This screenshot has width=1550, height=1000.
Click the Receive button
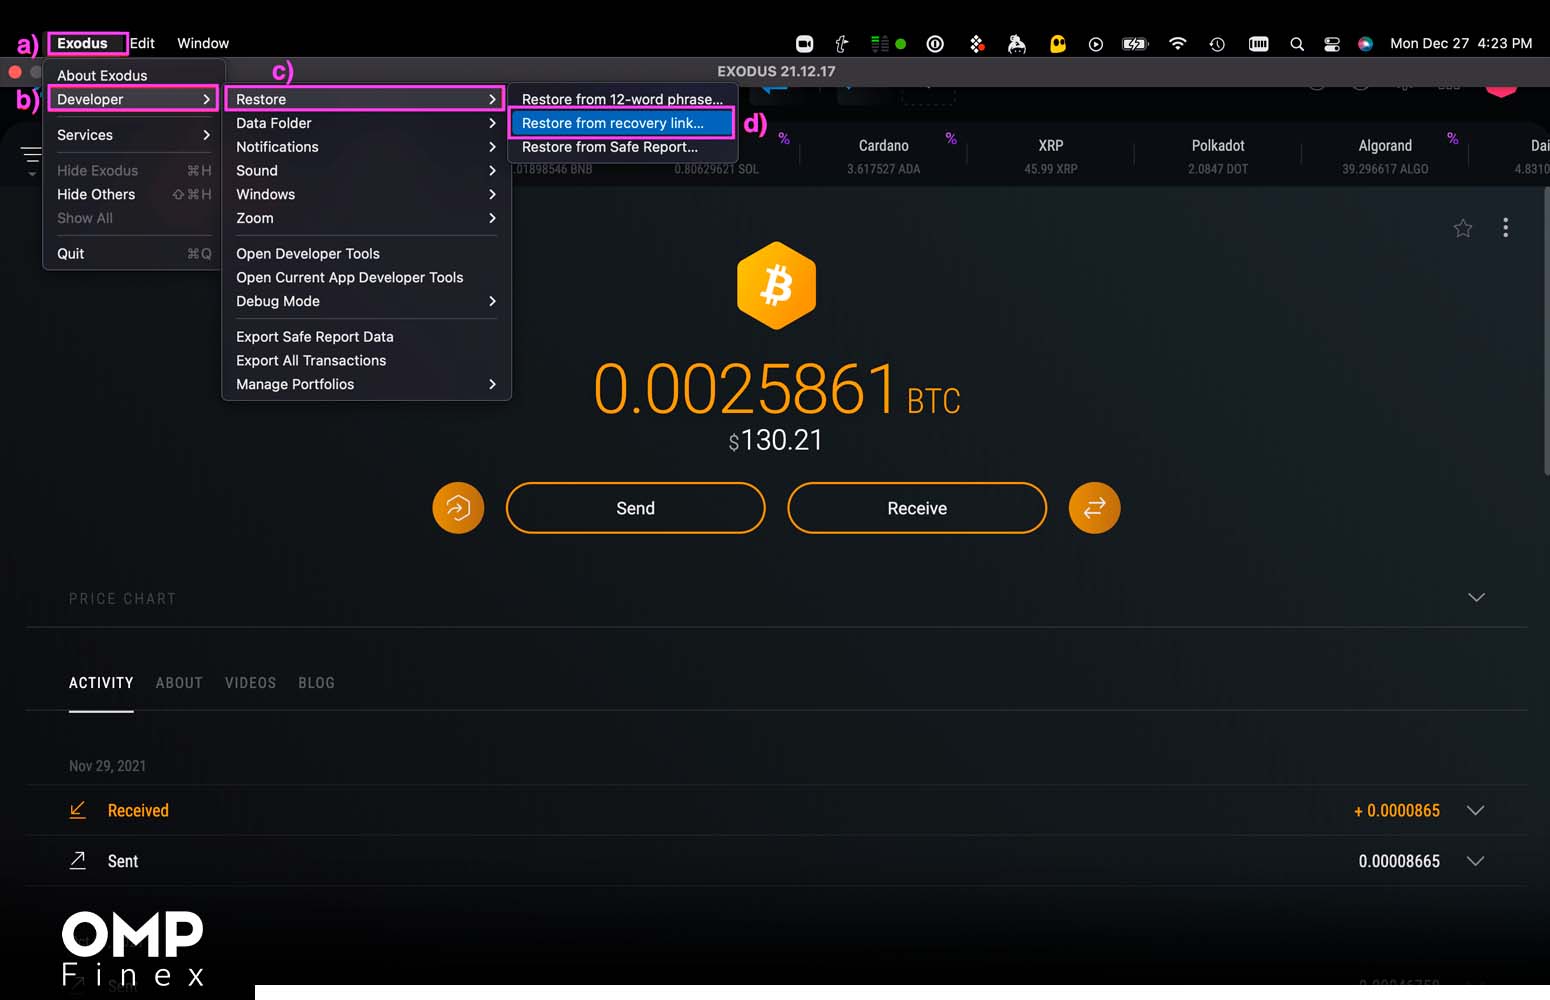pyautogui.click(x=917, y=508)
